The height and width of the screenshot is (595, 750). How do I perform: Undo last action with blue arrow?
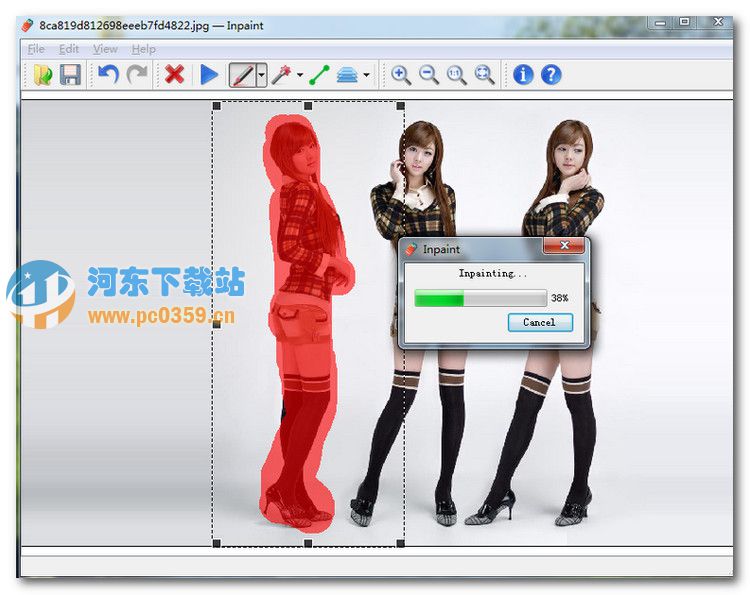point(108,75)
